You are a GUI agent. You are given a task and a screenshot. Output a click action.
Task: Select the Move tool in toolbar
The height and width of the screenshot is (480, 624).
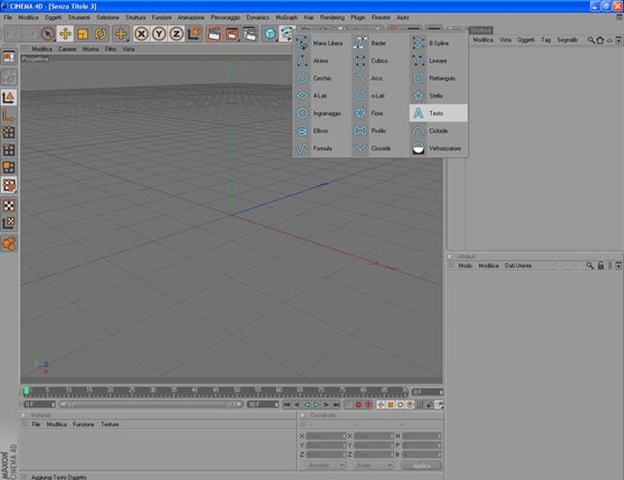(65, 34)
